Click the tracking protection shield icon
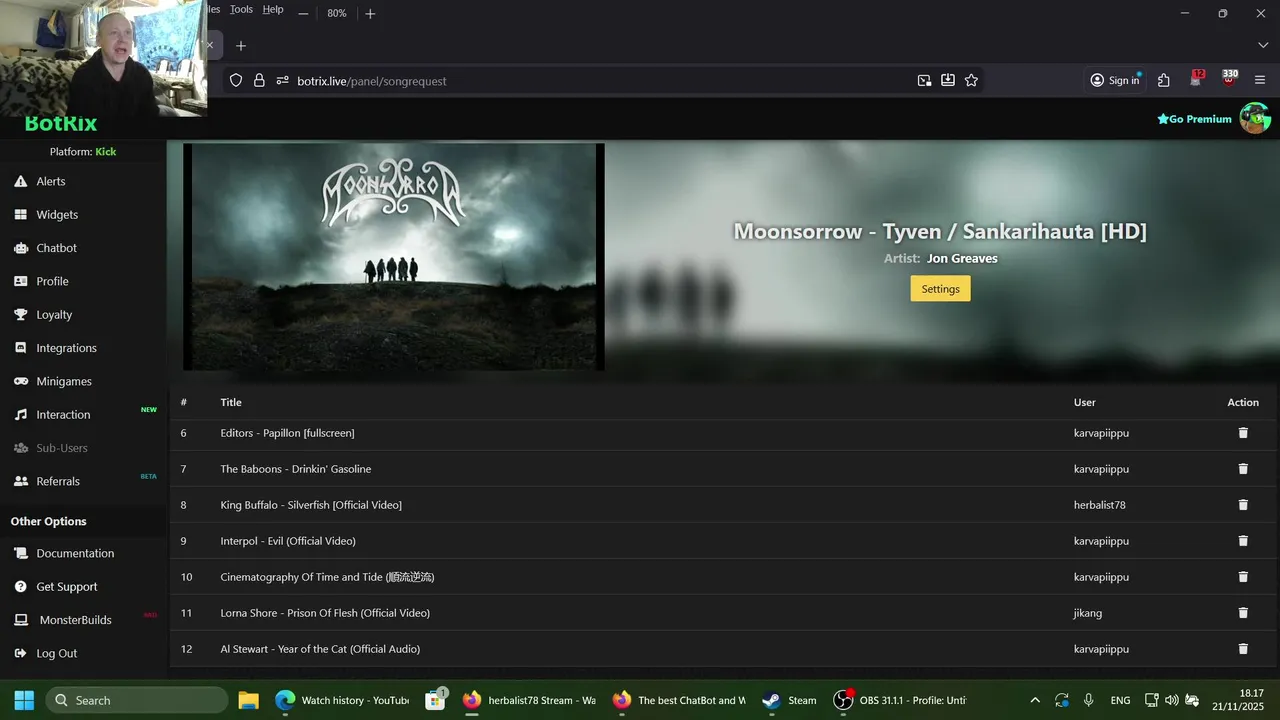 (236, 80)
